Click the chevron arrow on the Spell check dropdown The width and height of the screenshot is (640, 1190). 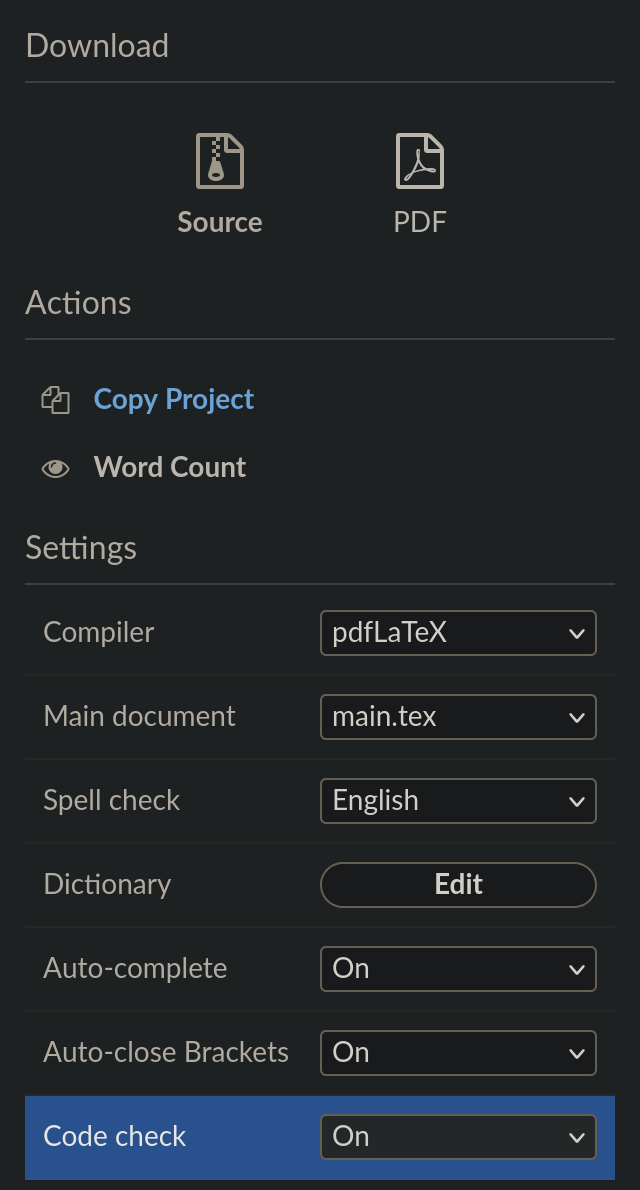[575, 802]
